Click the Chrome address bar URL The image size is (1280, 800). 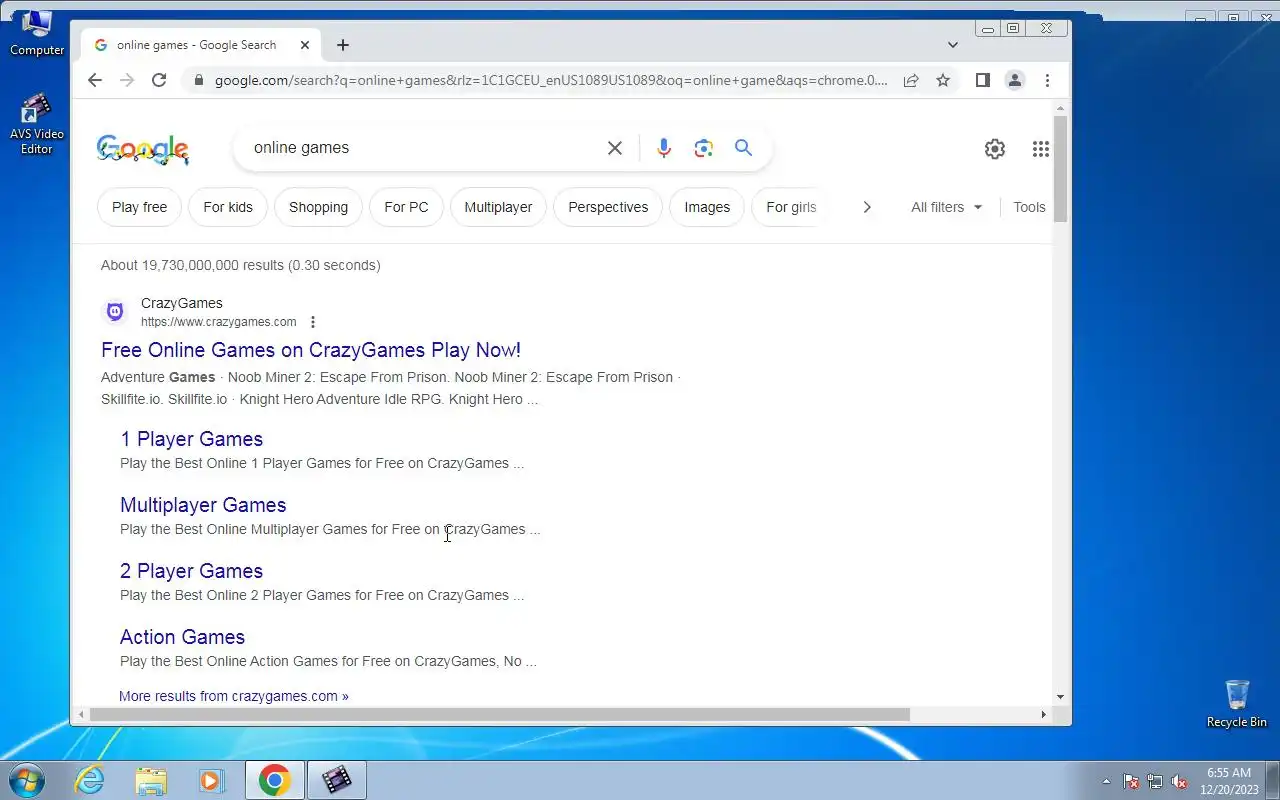point(550,80)
